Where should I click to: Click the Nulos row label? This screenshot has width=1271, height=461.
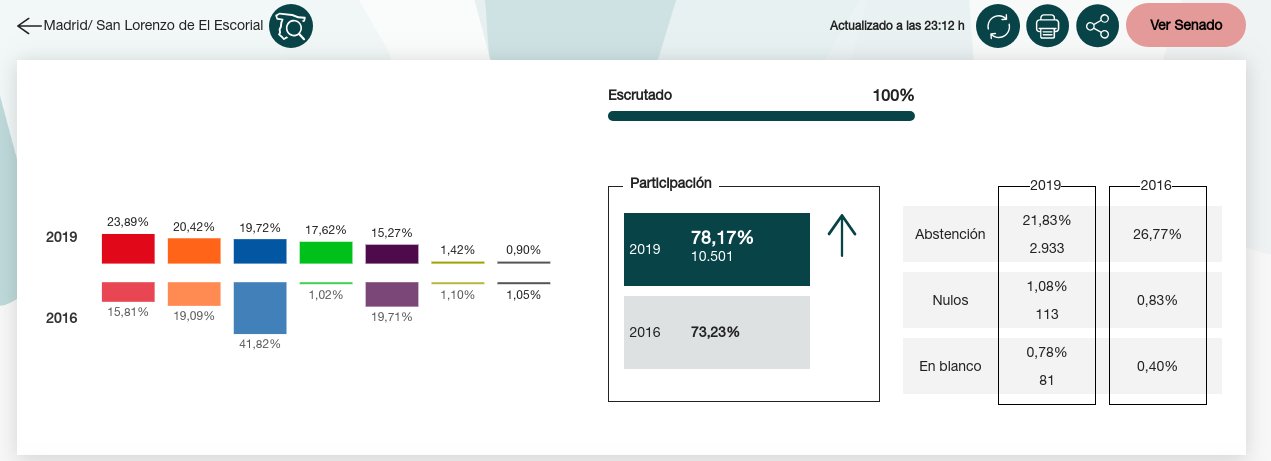click(x=950, y=300)
